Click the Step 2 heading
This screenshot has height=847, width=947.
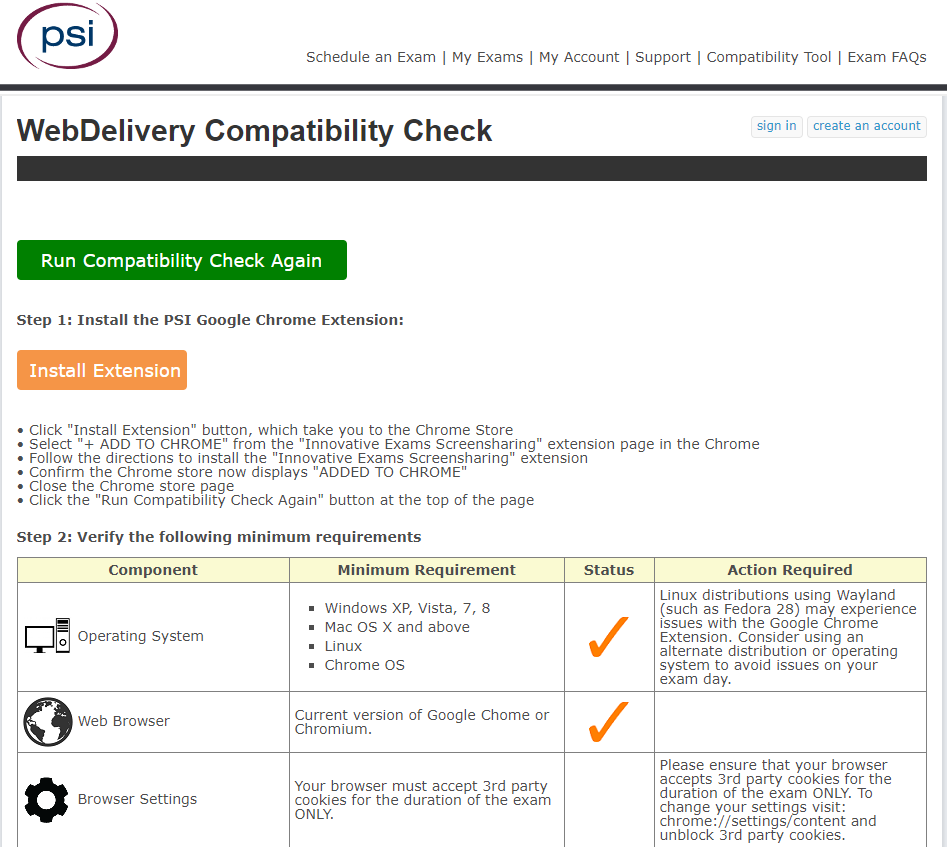(219, 537)
